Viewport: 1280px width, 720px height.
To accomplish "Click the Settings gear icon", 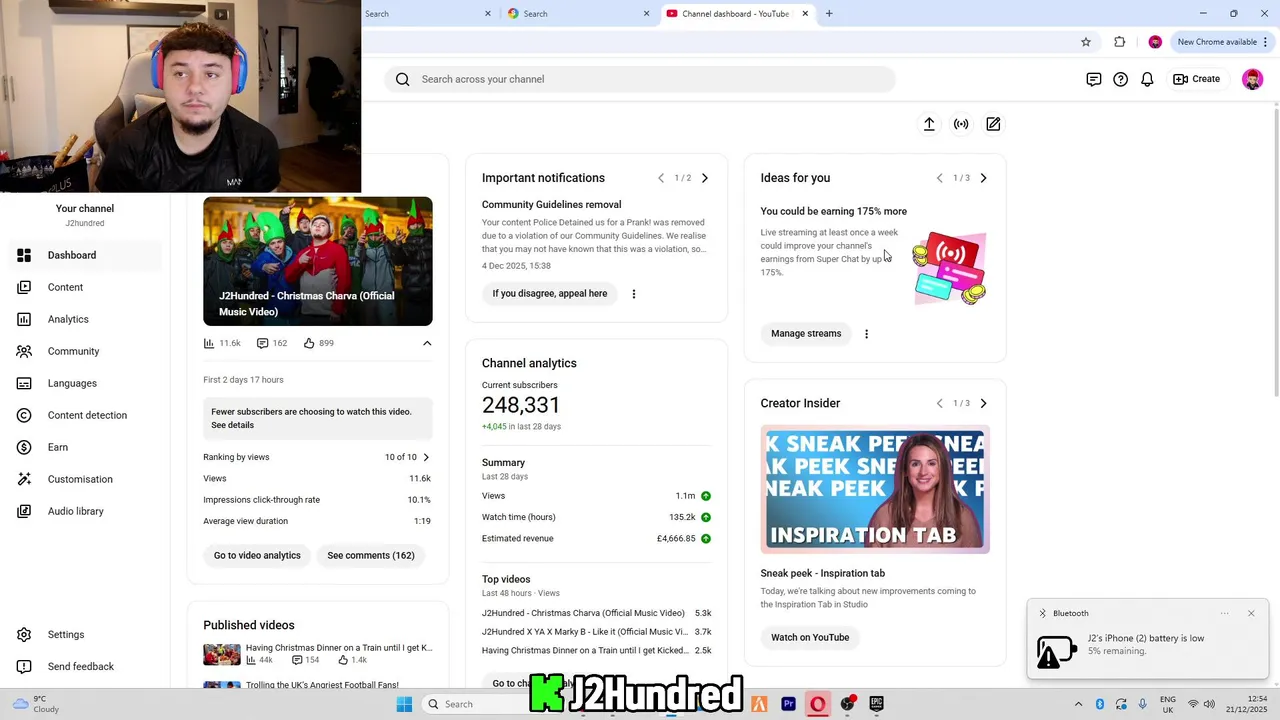I will [x=25, y=634].
